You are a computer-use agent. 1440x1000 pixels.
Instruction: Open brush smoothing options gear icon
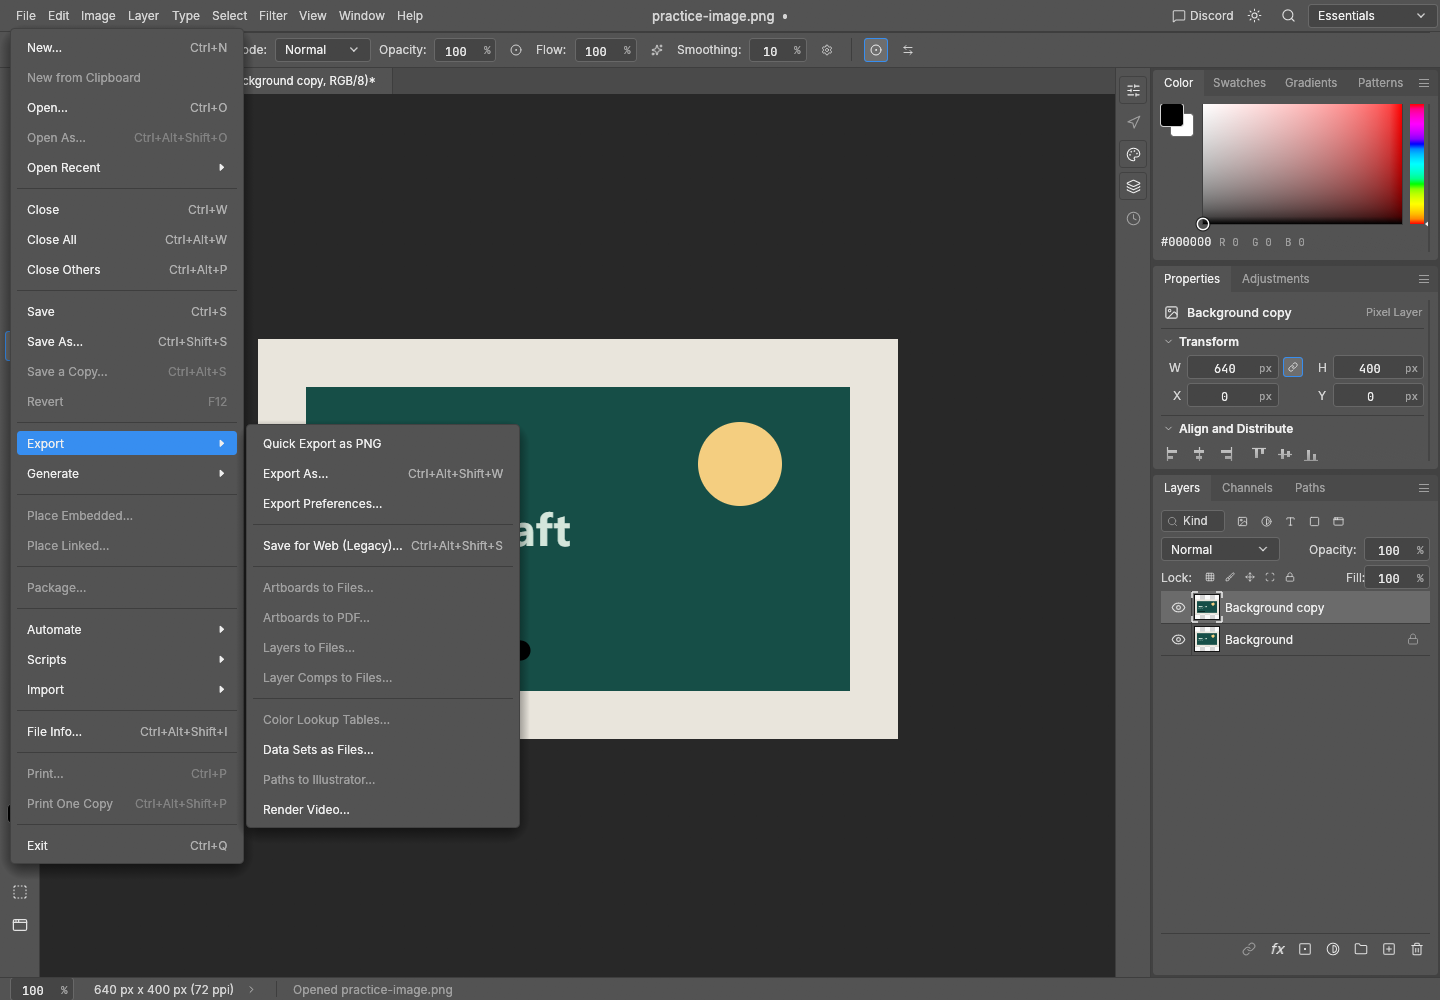pyautogui.click(x=827, y=50)
